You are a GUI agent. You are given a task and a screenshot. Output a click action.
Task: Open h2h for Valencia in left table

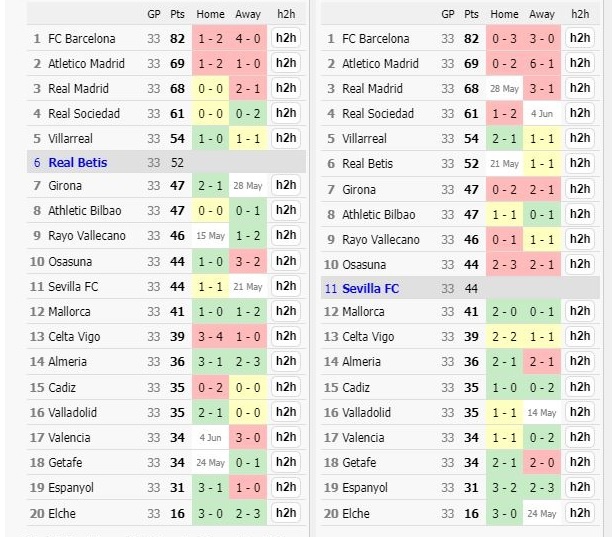click(286, 437)
